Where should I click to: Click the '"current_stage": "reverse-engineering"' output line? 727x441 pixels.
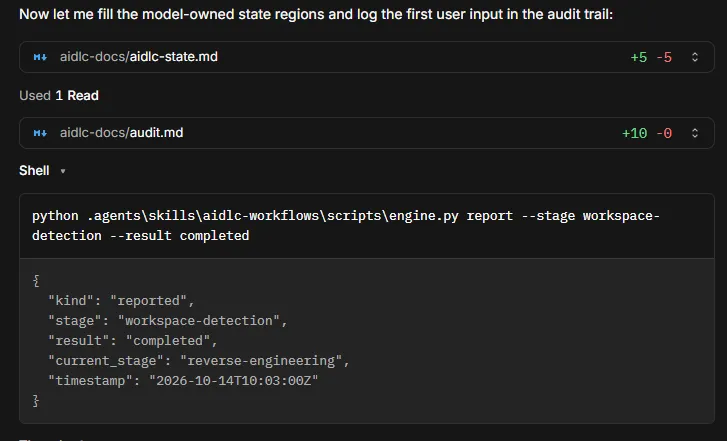(199, 361)
